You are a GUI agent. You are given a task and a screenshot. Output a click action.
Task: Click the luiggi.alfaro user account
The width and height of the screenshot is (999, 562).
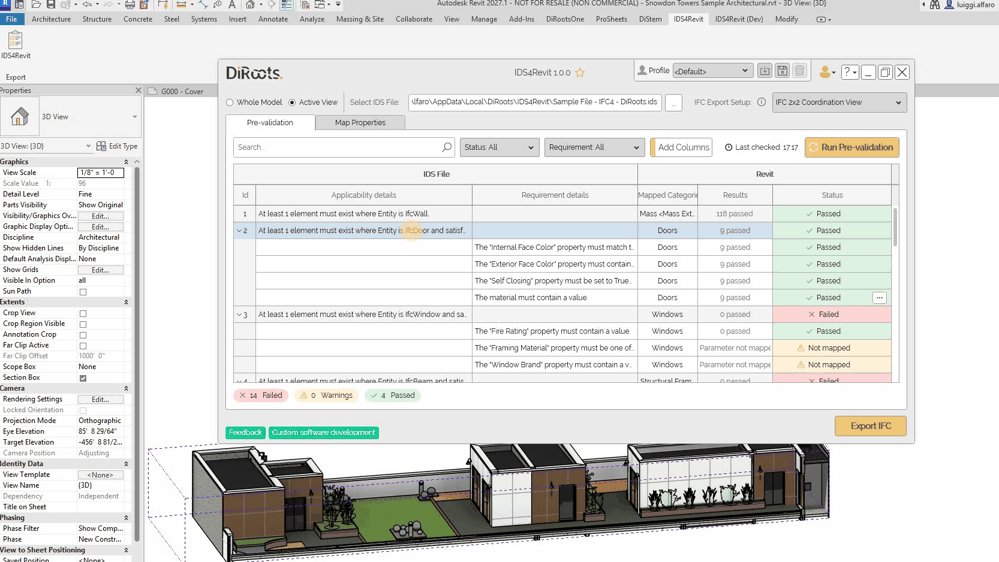tap(969, 4)
